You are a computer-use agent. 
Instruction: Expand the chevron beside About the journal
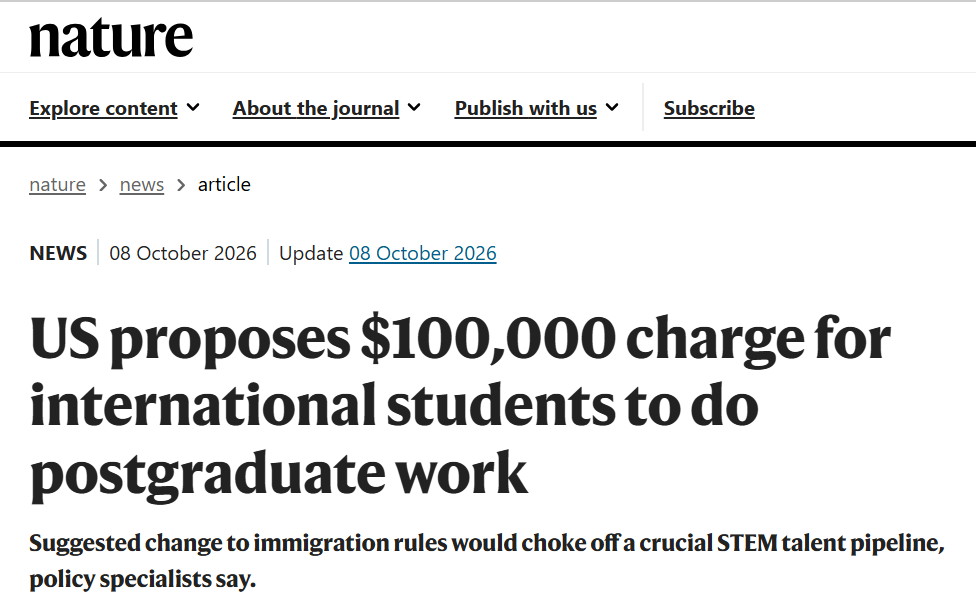pos(414,108)
